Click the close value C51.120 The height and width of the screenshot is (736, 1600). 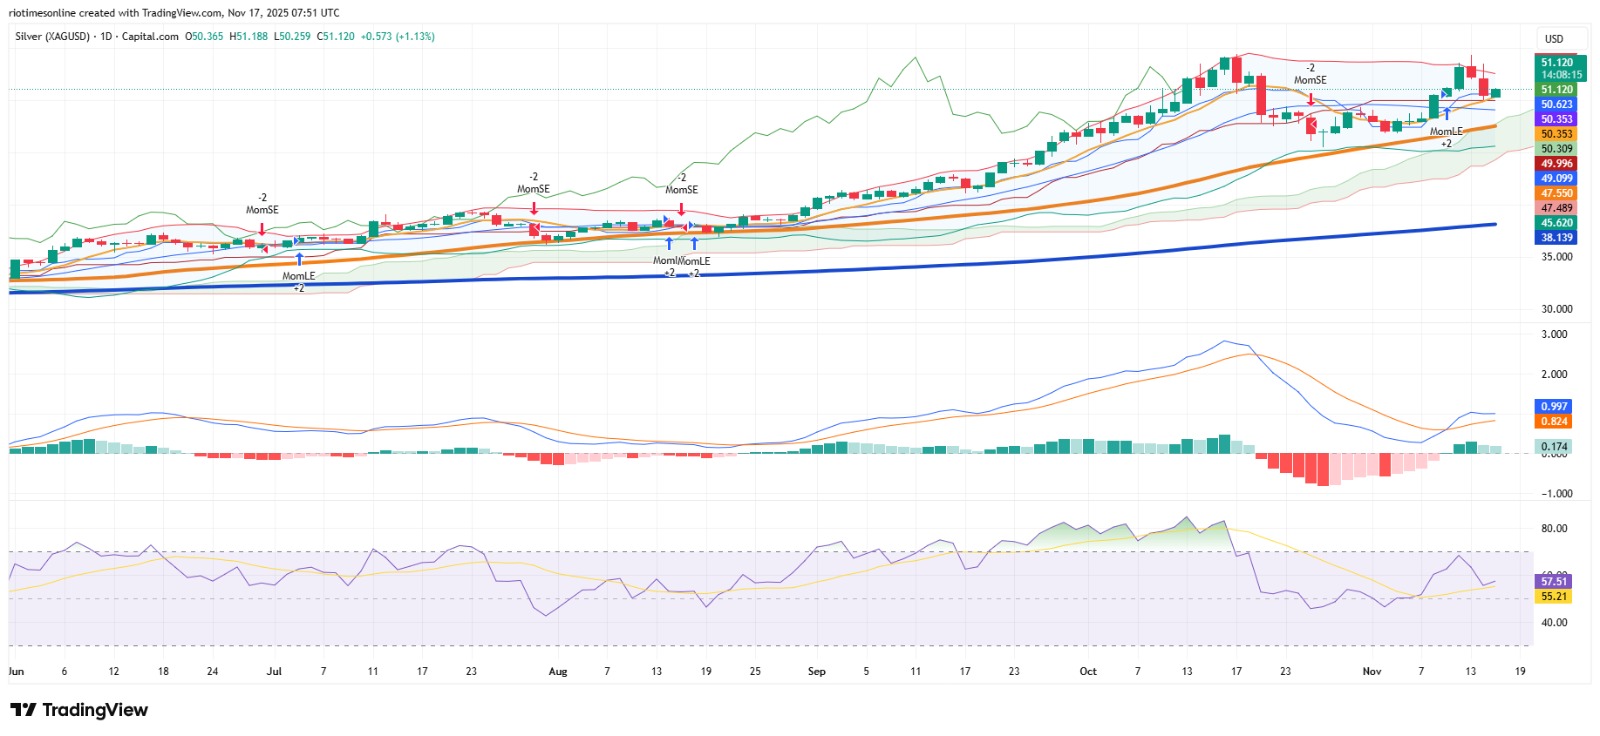336,36
